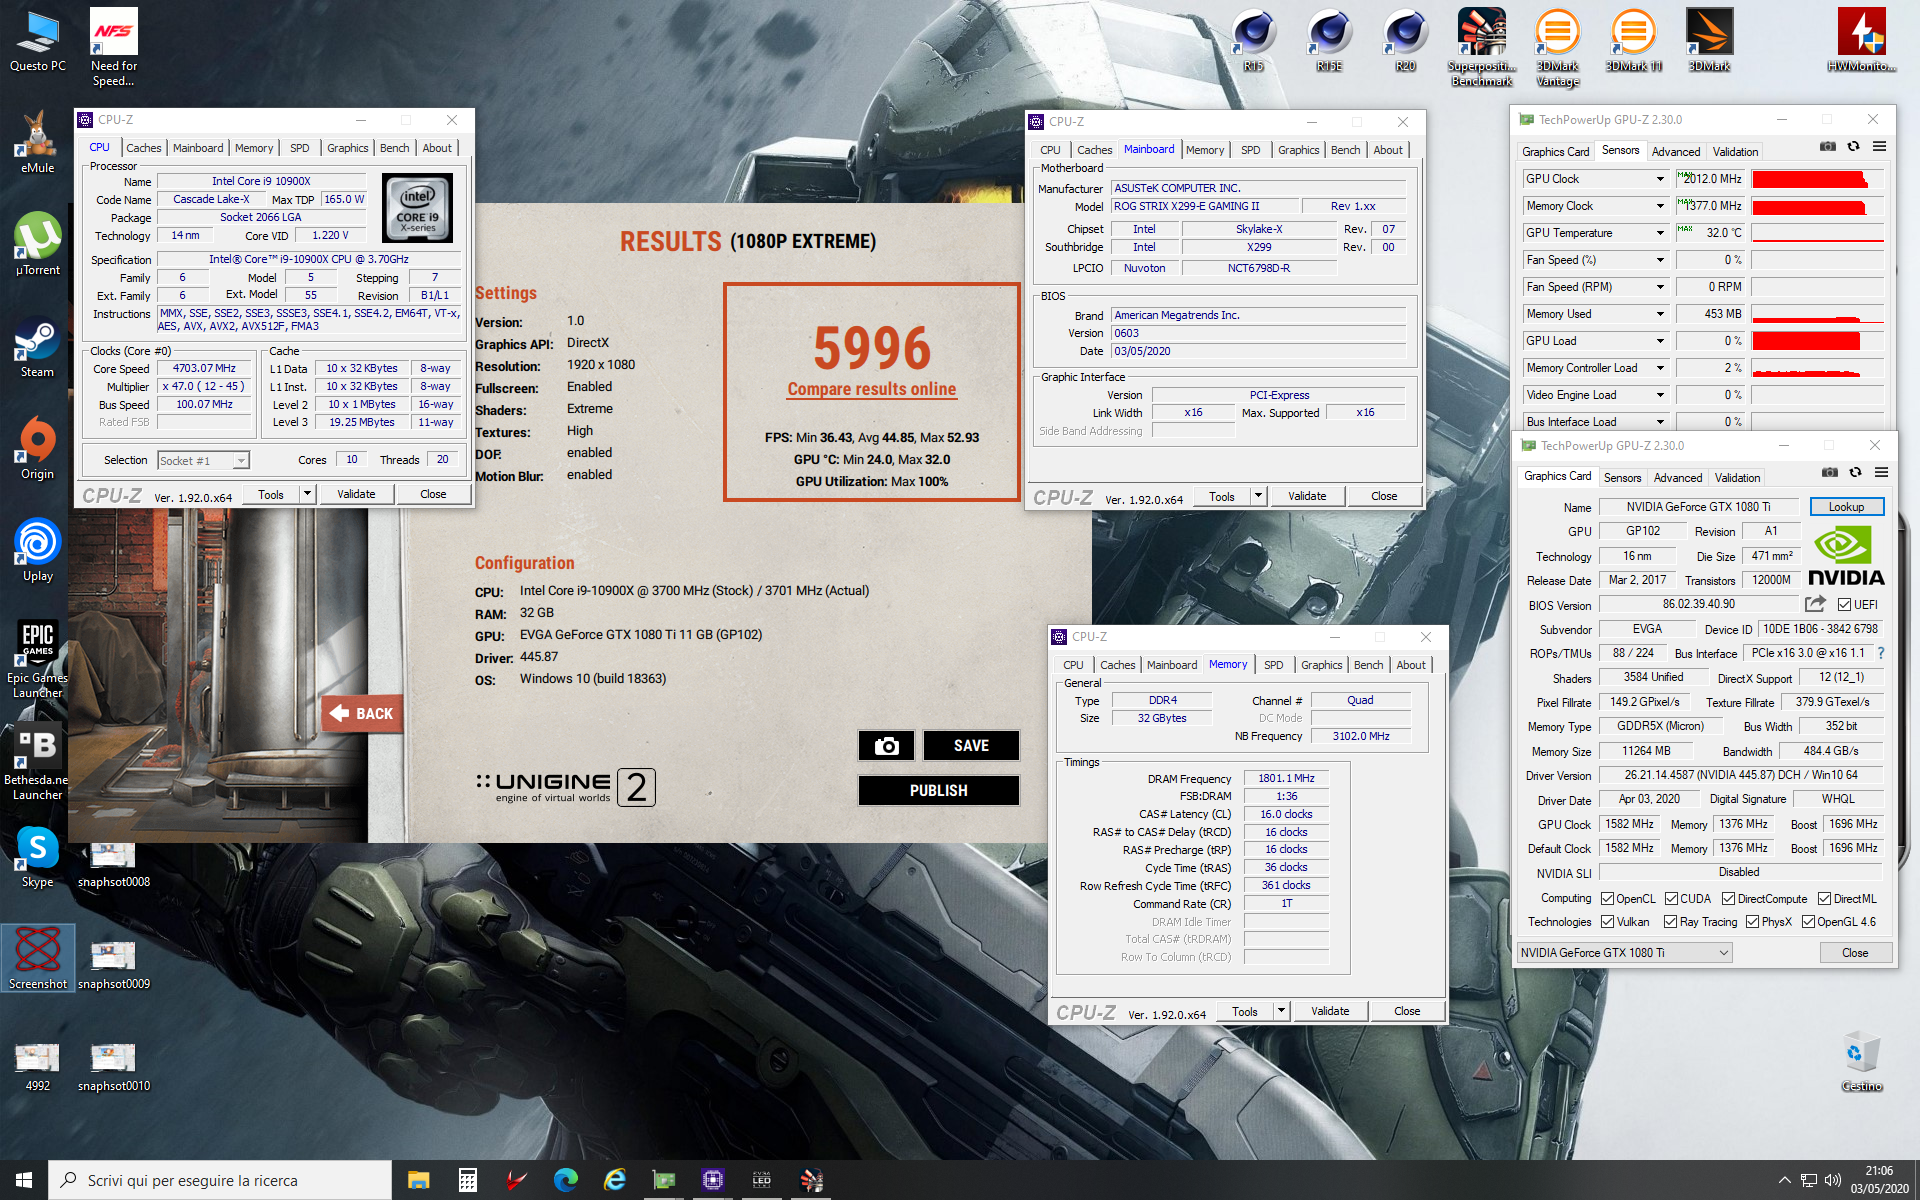This screenshot has width=1920, height=1200.
Task: Open the Memory Used sensor dropdown
Action: [x=1660, y=314]
